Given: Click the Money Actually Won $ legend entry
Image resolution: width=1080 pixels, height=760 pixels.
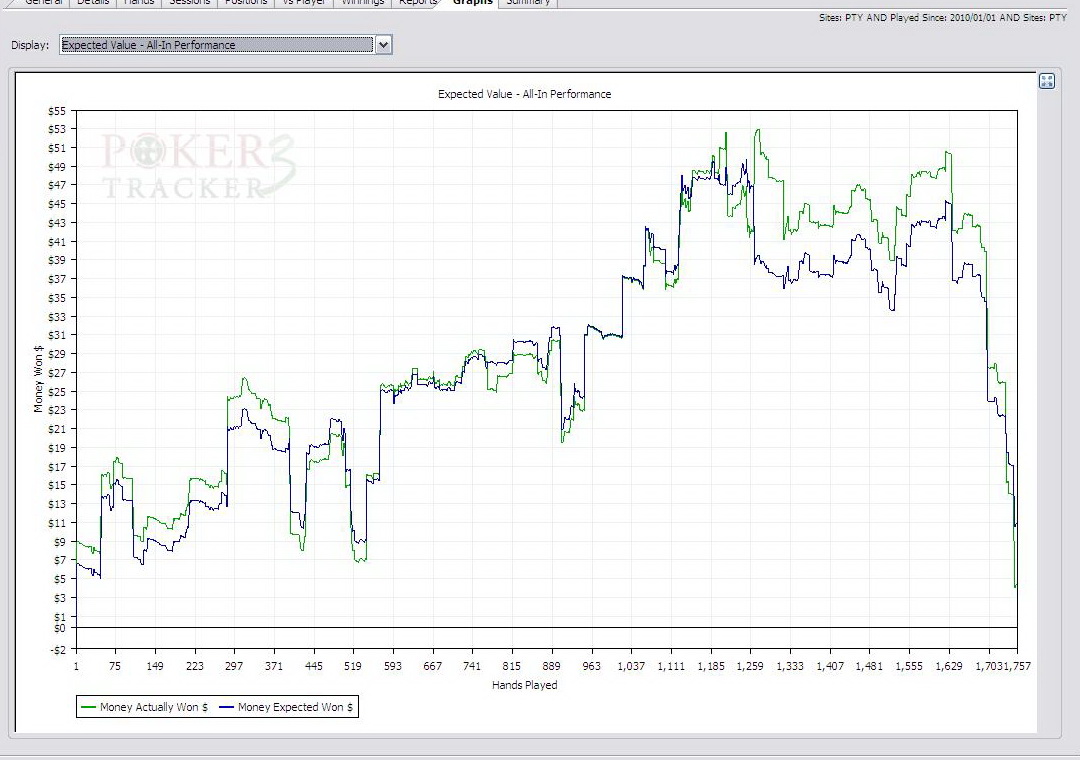Looking at the screenshot, I should pos(145,707).
